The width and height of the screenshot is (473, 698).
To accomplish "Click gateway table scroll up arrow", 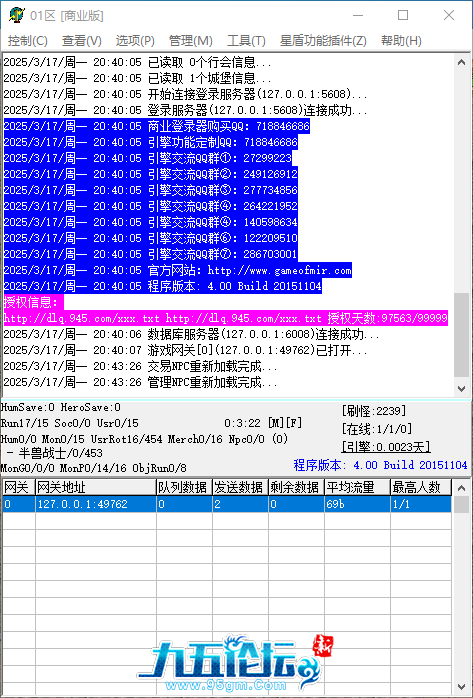I will (x=463, y=488).
